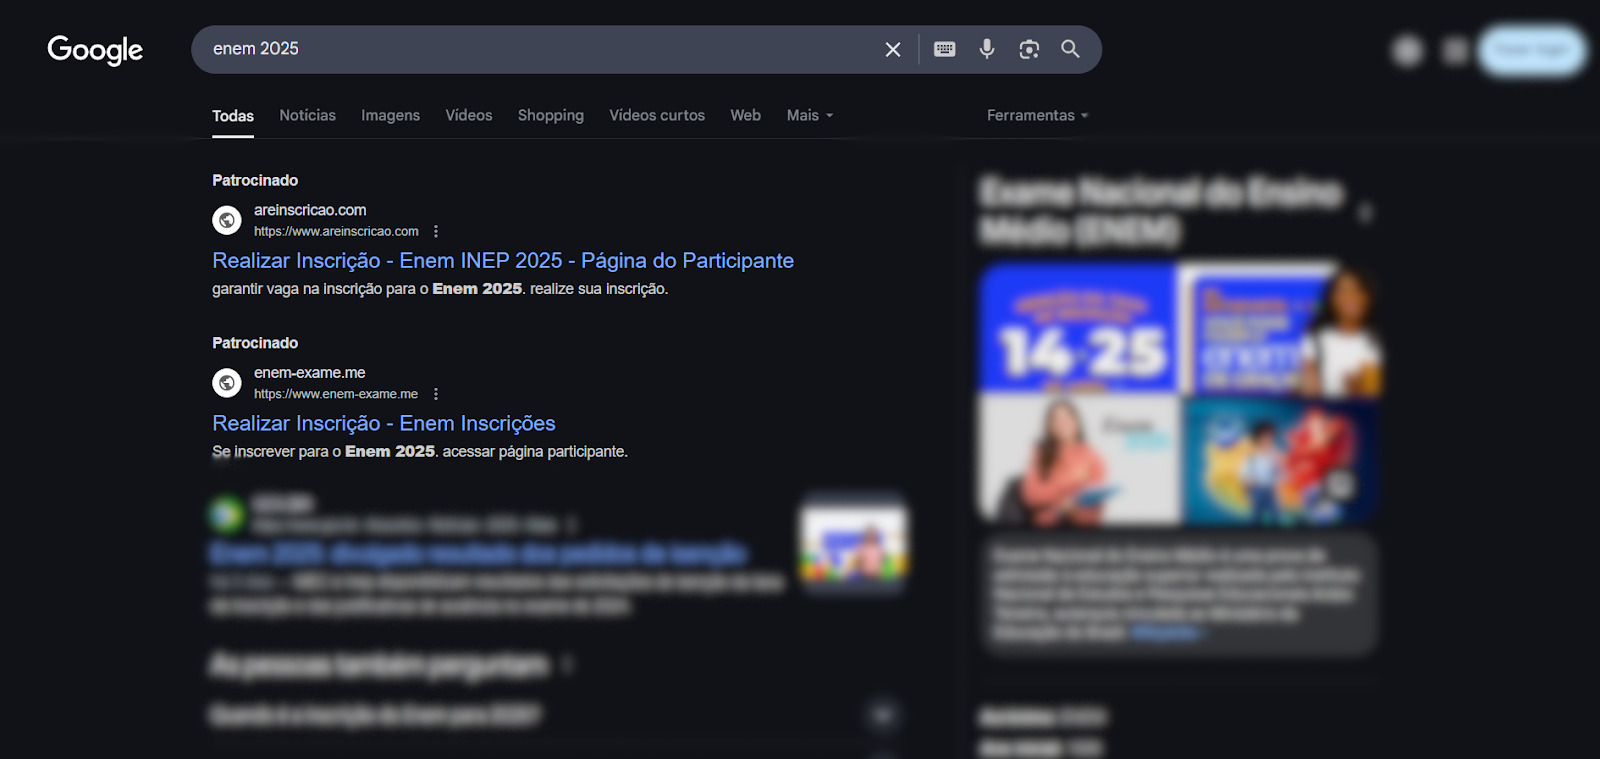Open three-dot menu for enem-exame.me ad

[436, 394]
